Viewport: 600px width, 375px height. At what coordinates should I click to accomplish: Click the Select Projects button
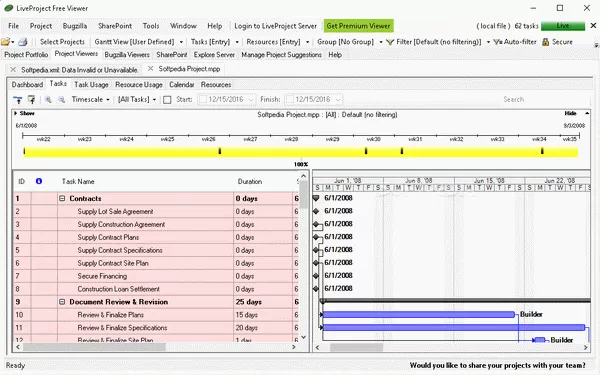pyautogui.click(x=62, y=42)
